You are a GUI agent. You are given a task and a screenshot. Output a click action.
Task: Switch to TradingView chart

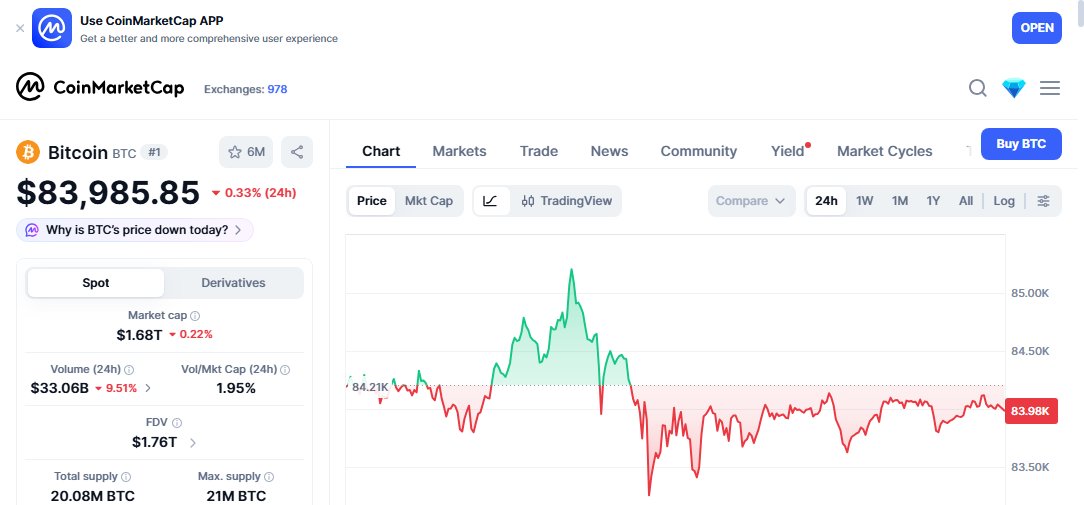tap(567, 201)
